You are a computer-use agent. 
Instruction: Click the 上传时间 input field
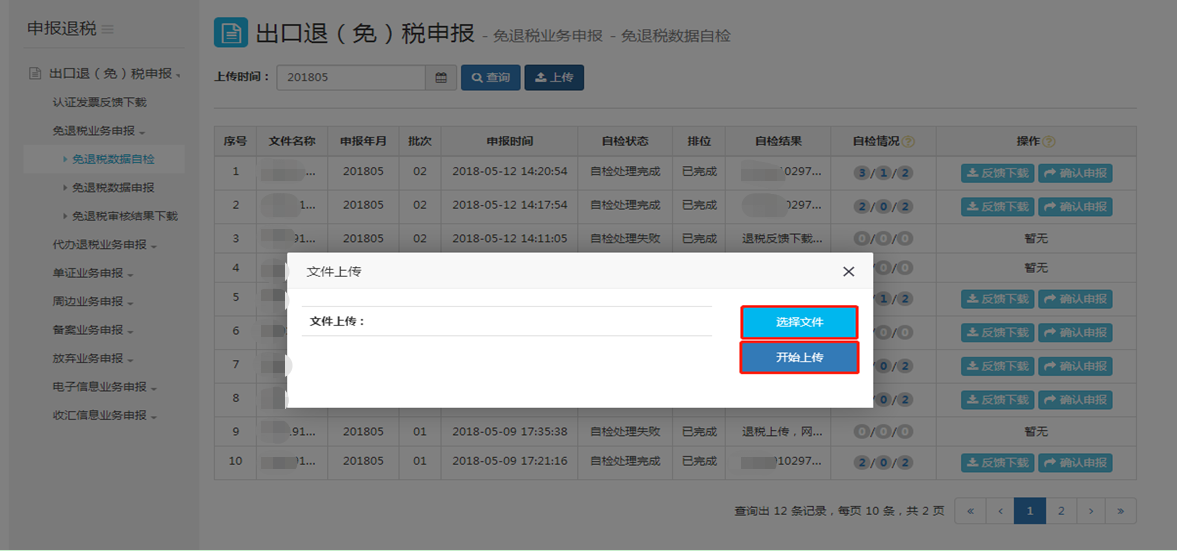tap(350, 78)
